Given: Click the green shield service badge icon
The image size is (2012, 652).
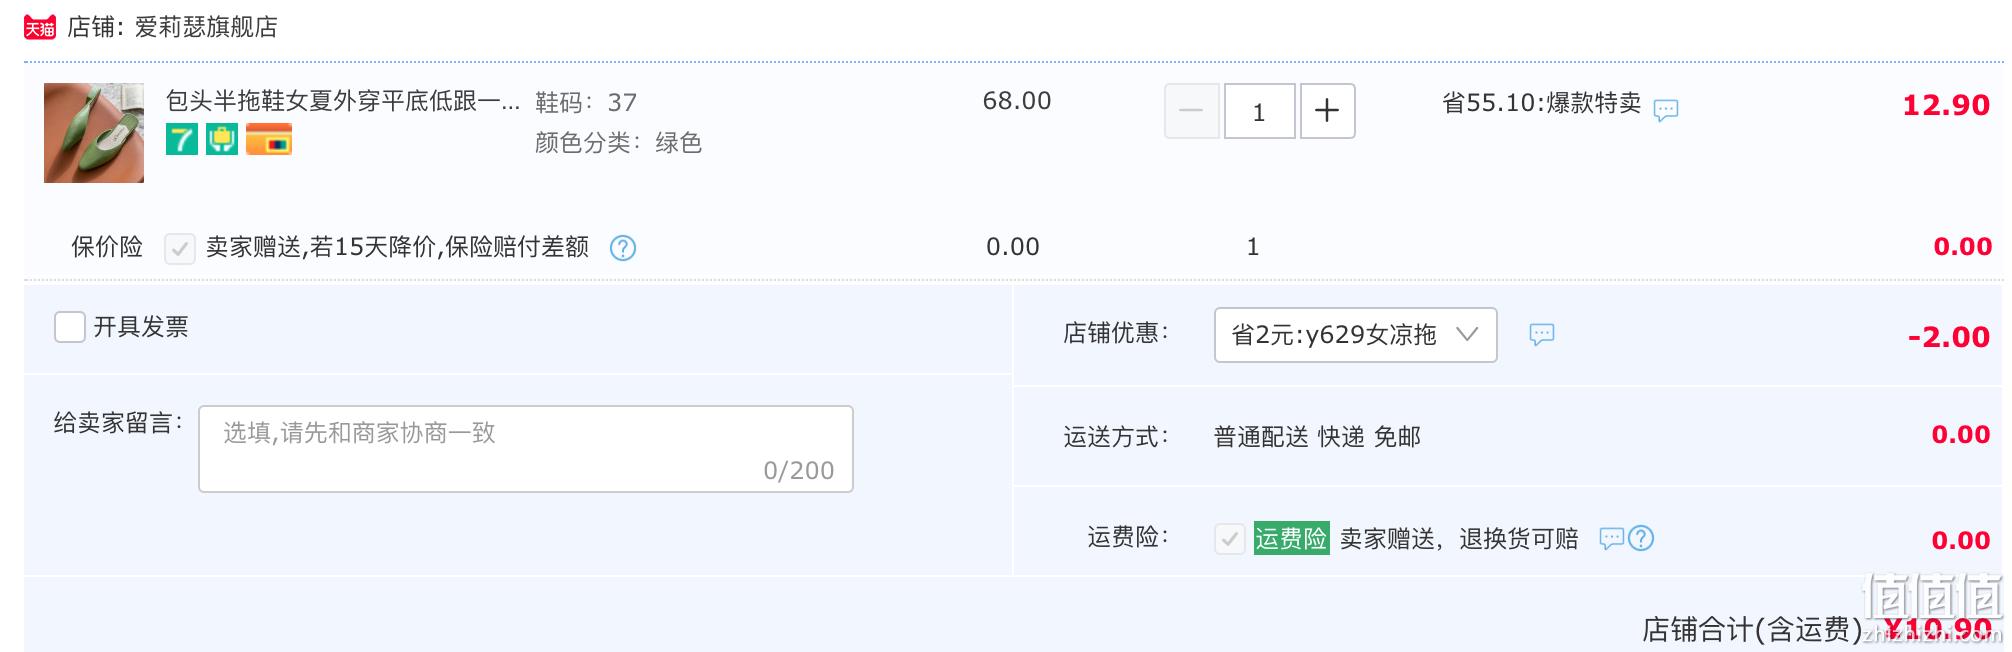Looking at the screenshot, I should pyautogui.click(x=222, y=140).
